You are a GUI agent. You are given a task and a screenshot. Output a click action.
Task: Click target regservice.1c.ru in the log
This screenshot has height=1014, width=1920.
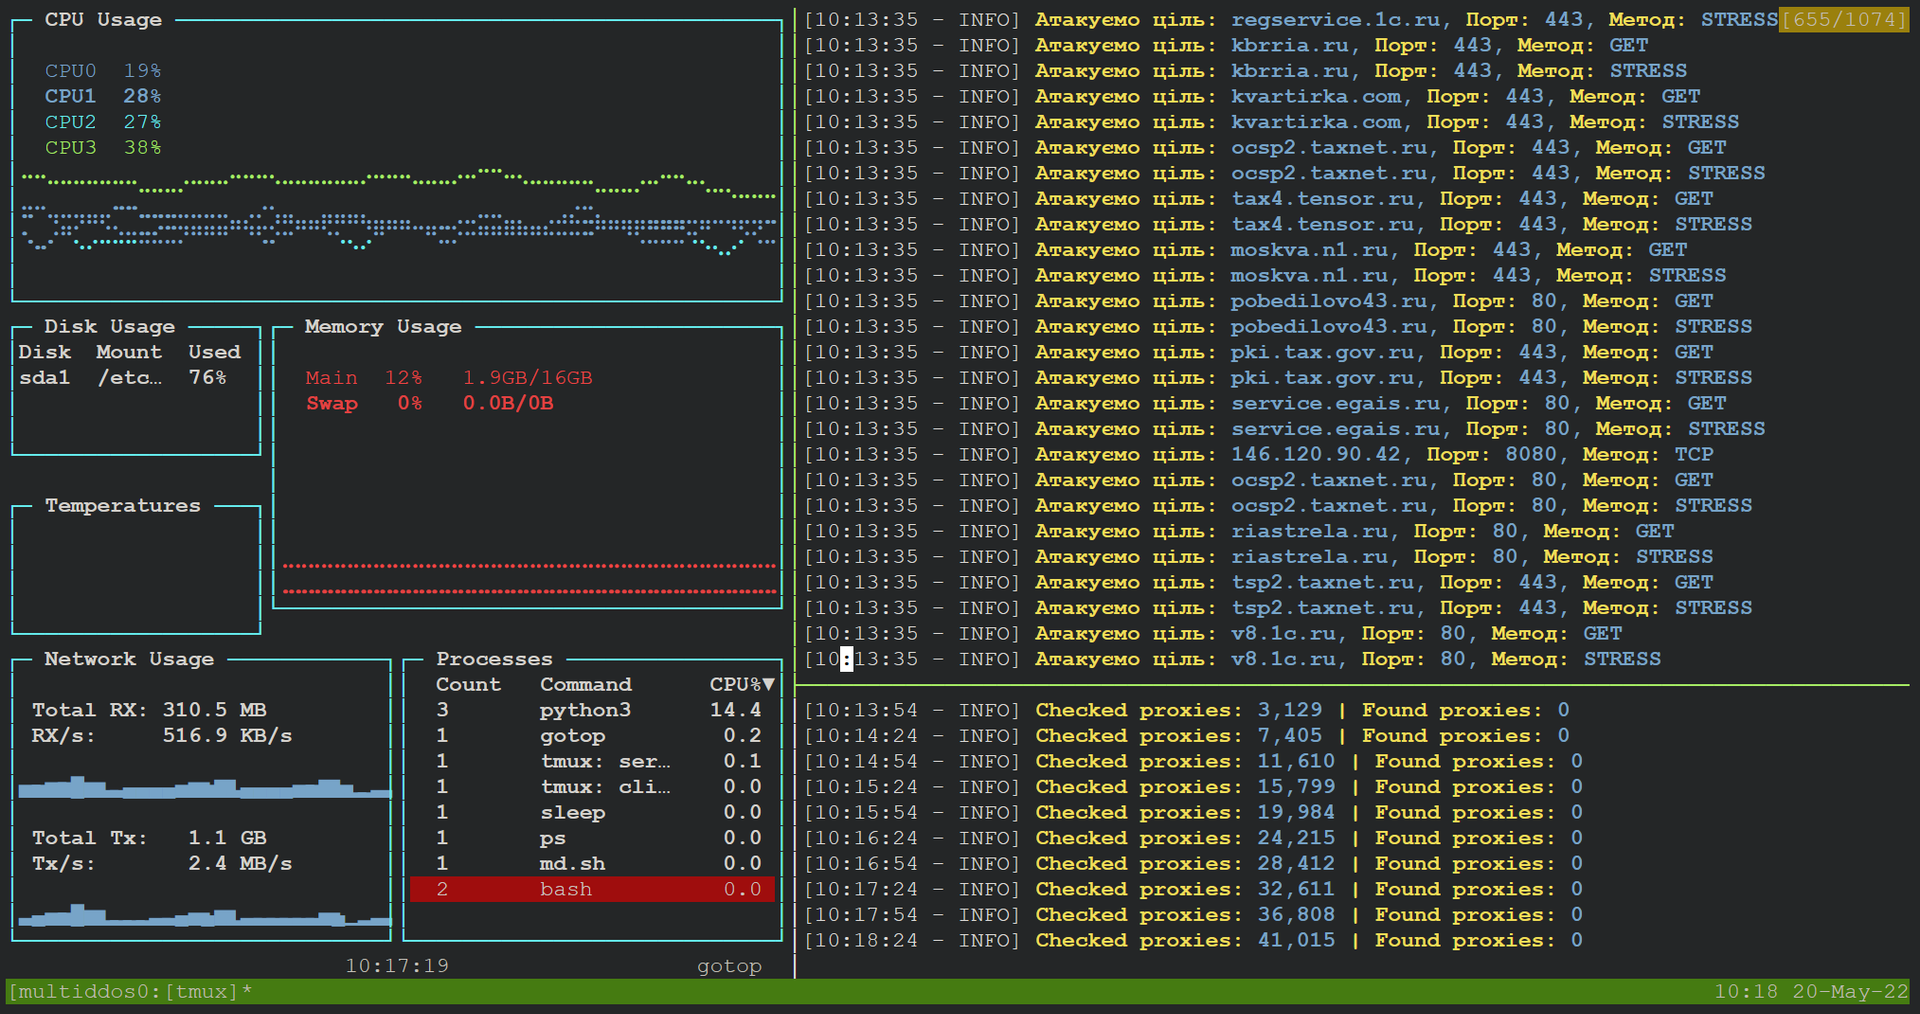[x=1335, y=20]
